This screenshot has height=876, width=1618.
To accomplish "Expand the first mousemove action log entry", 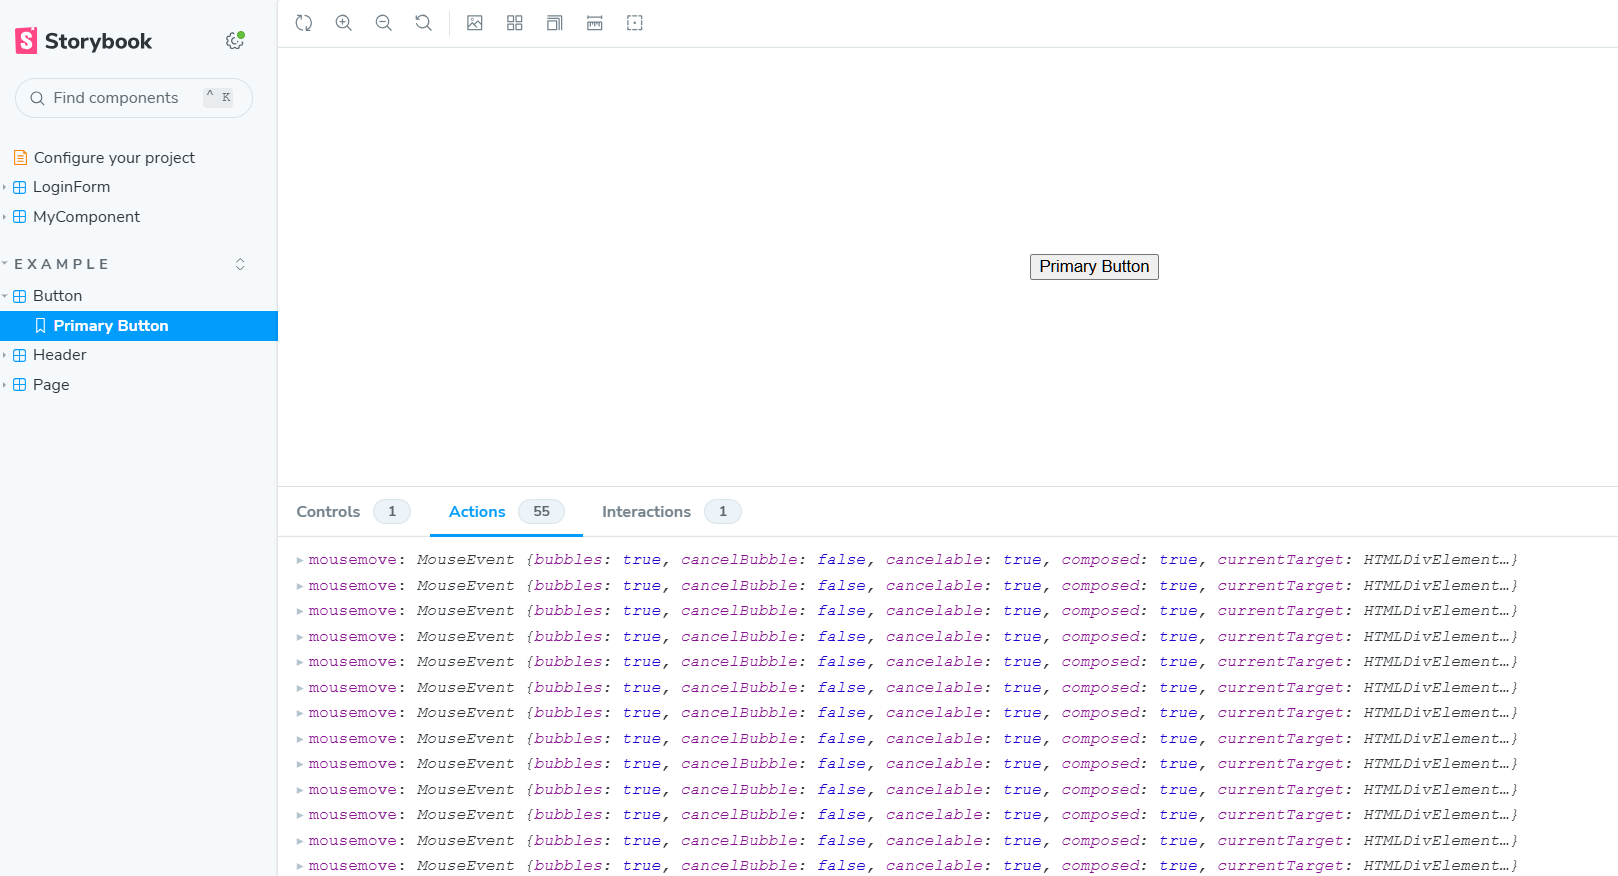I will tap(300, 560).
